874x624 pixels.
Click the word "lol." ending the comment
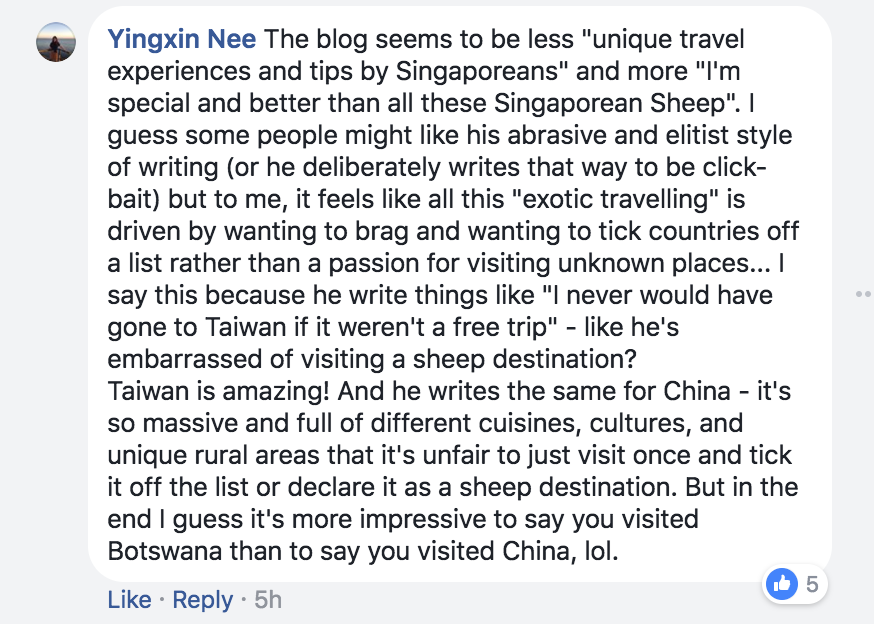click(x=602, y=551)
